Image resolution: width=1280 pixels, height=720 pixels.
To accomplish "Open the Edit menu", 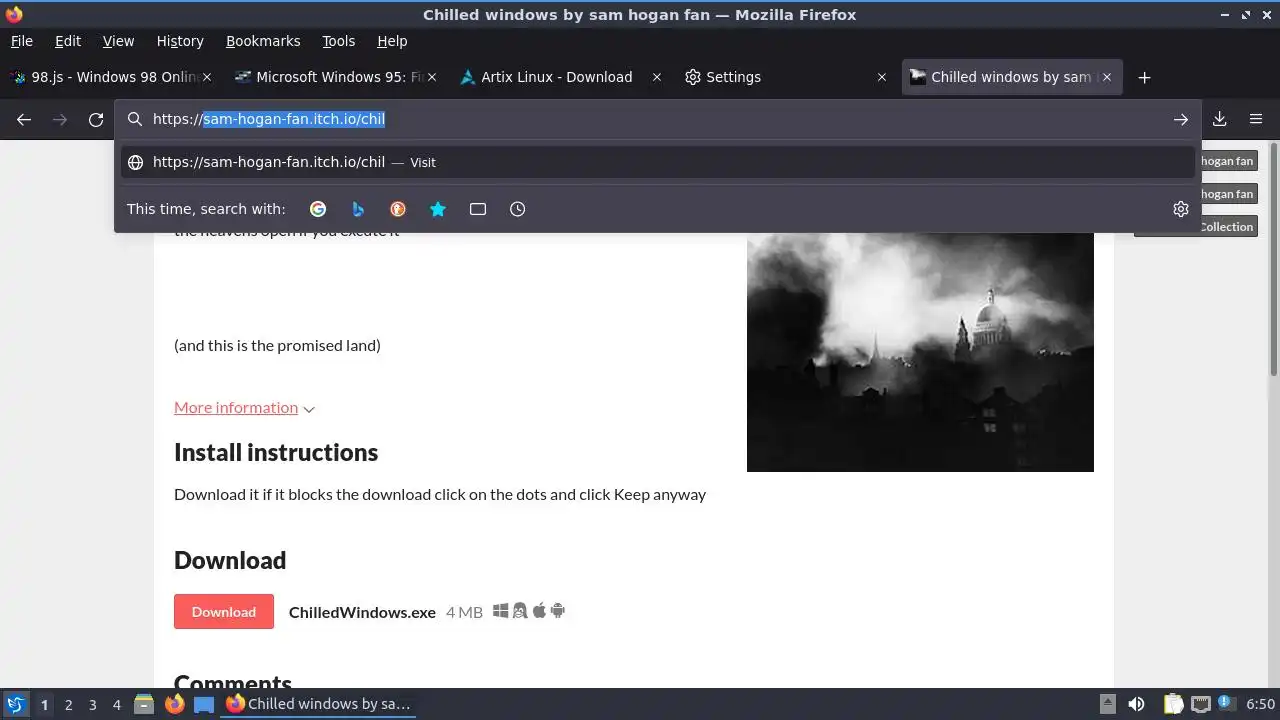I will coord(68,41).
